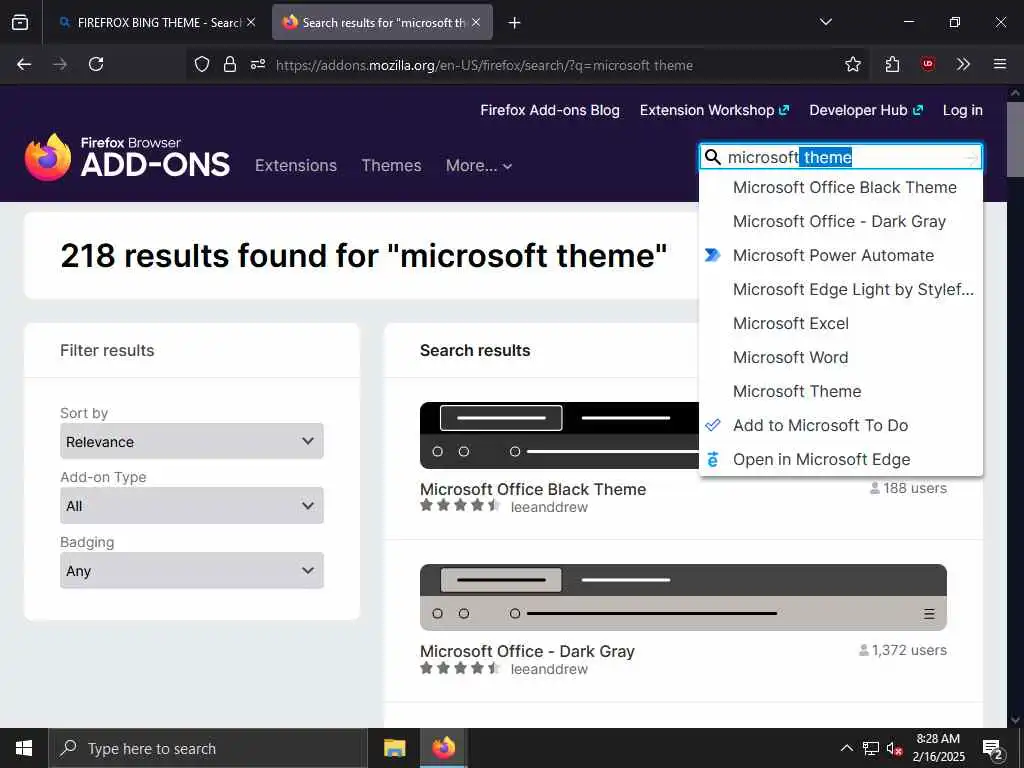This screenshot has height=768, width=1024.
Task: Open the notification center icon
Action: click(x=993, y=749)
